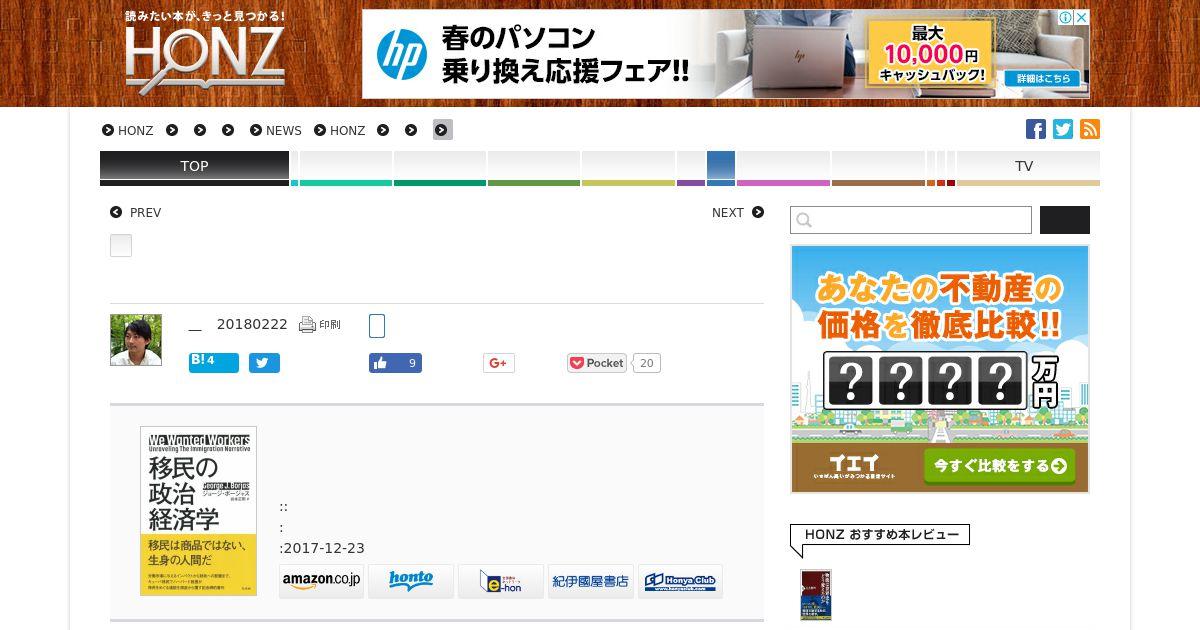Open the book cover thumbnail

(x=198, y=511)
